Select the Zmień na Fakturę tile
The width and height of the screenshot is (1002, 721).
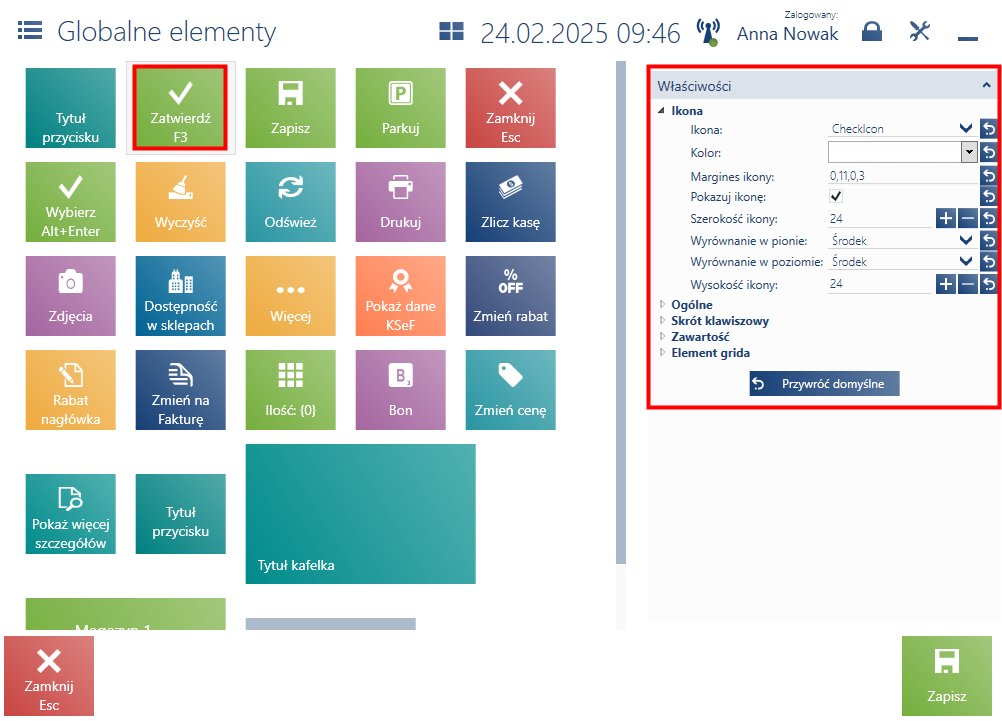tap(180, 390)
